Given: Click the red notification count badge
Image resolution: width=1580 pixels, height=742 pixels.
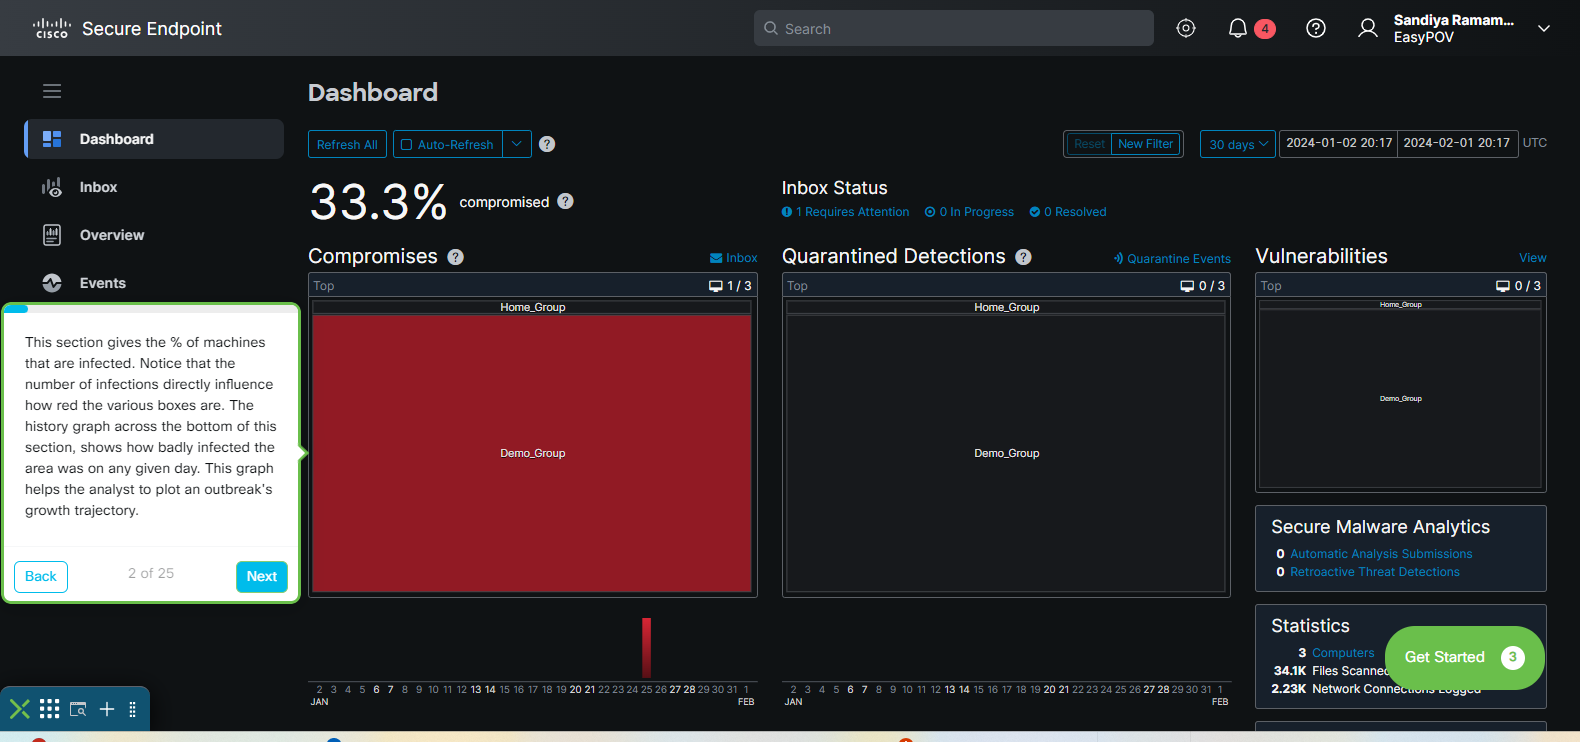Looking at the screenshot, I should 1265,28.
